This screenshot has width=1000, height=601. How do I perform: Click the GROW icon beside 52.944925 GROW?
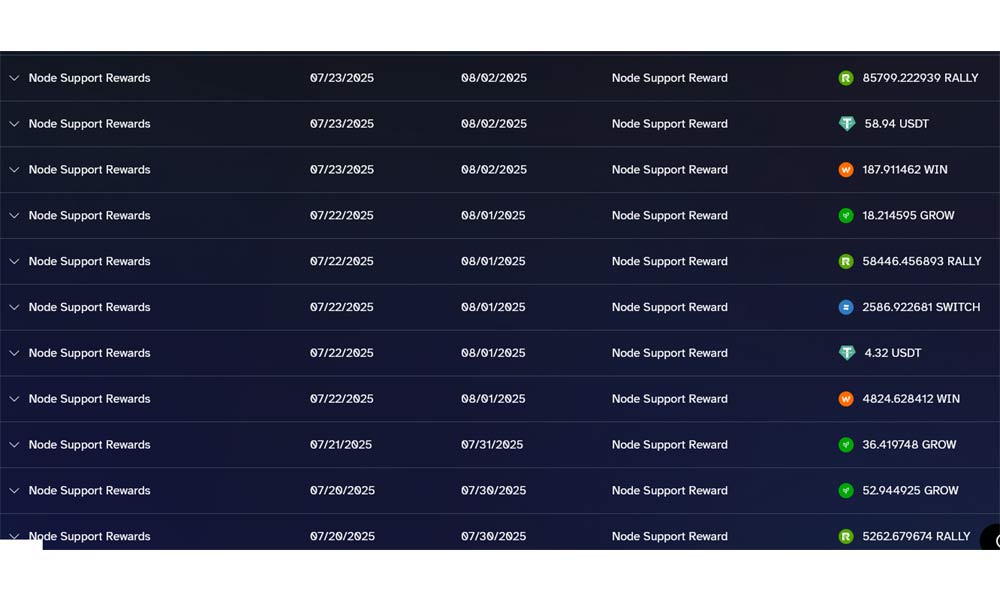(x=846, y=491)
